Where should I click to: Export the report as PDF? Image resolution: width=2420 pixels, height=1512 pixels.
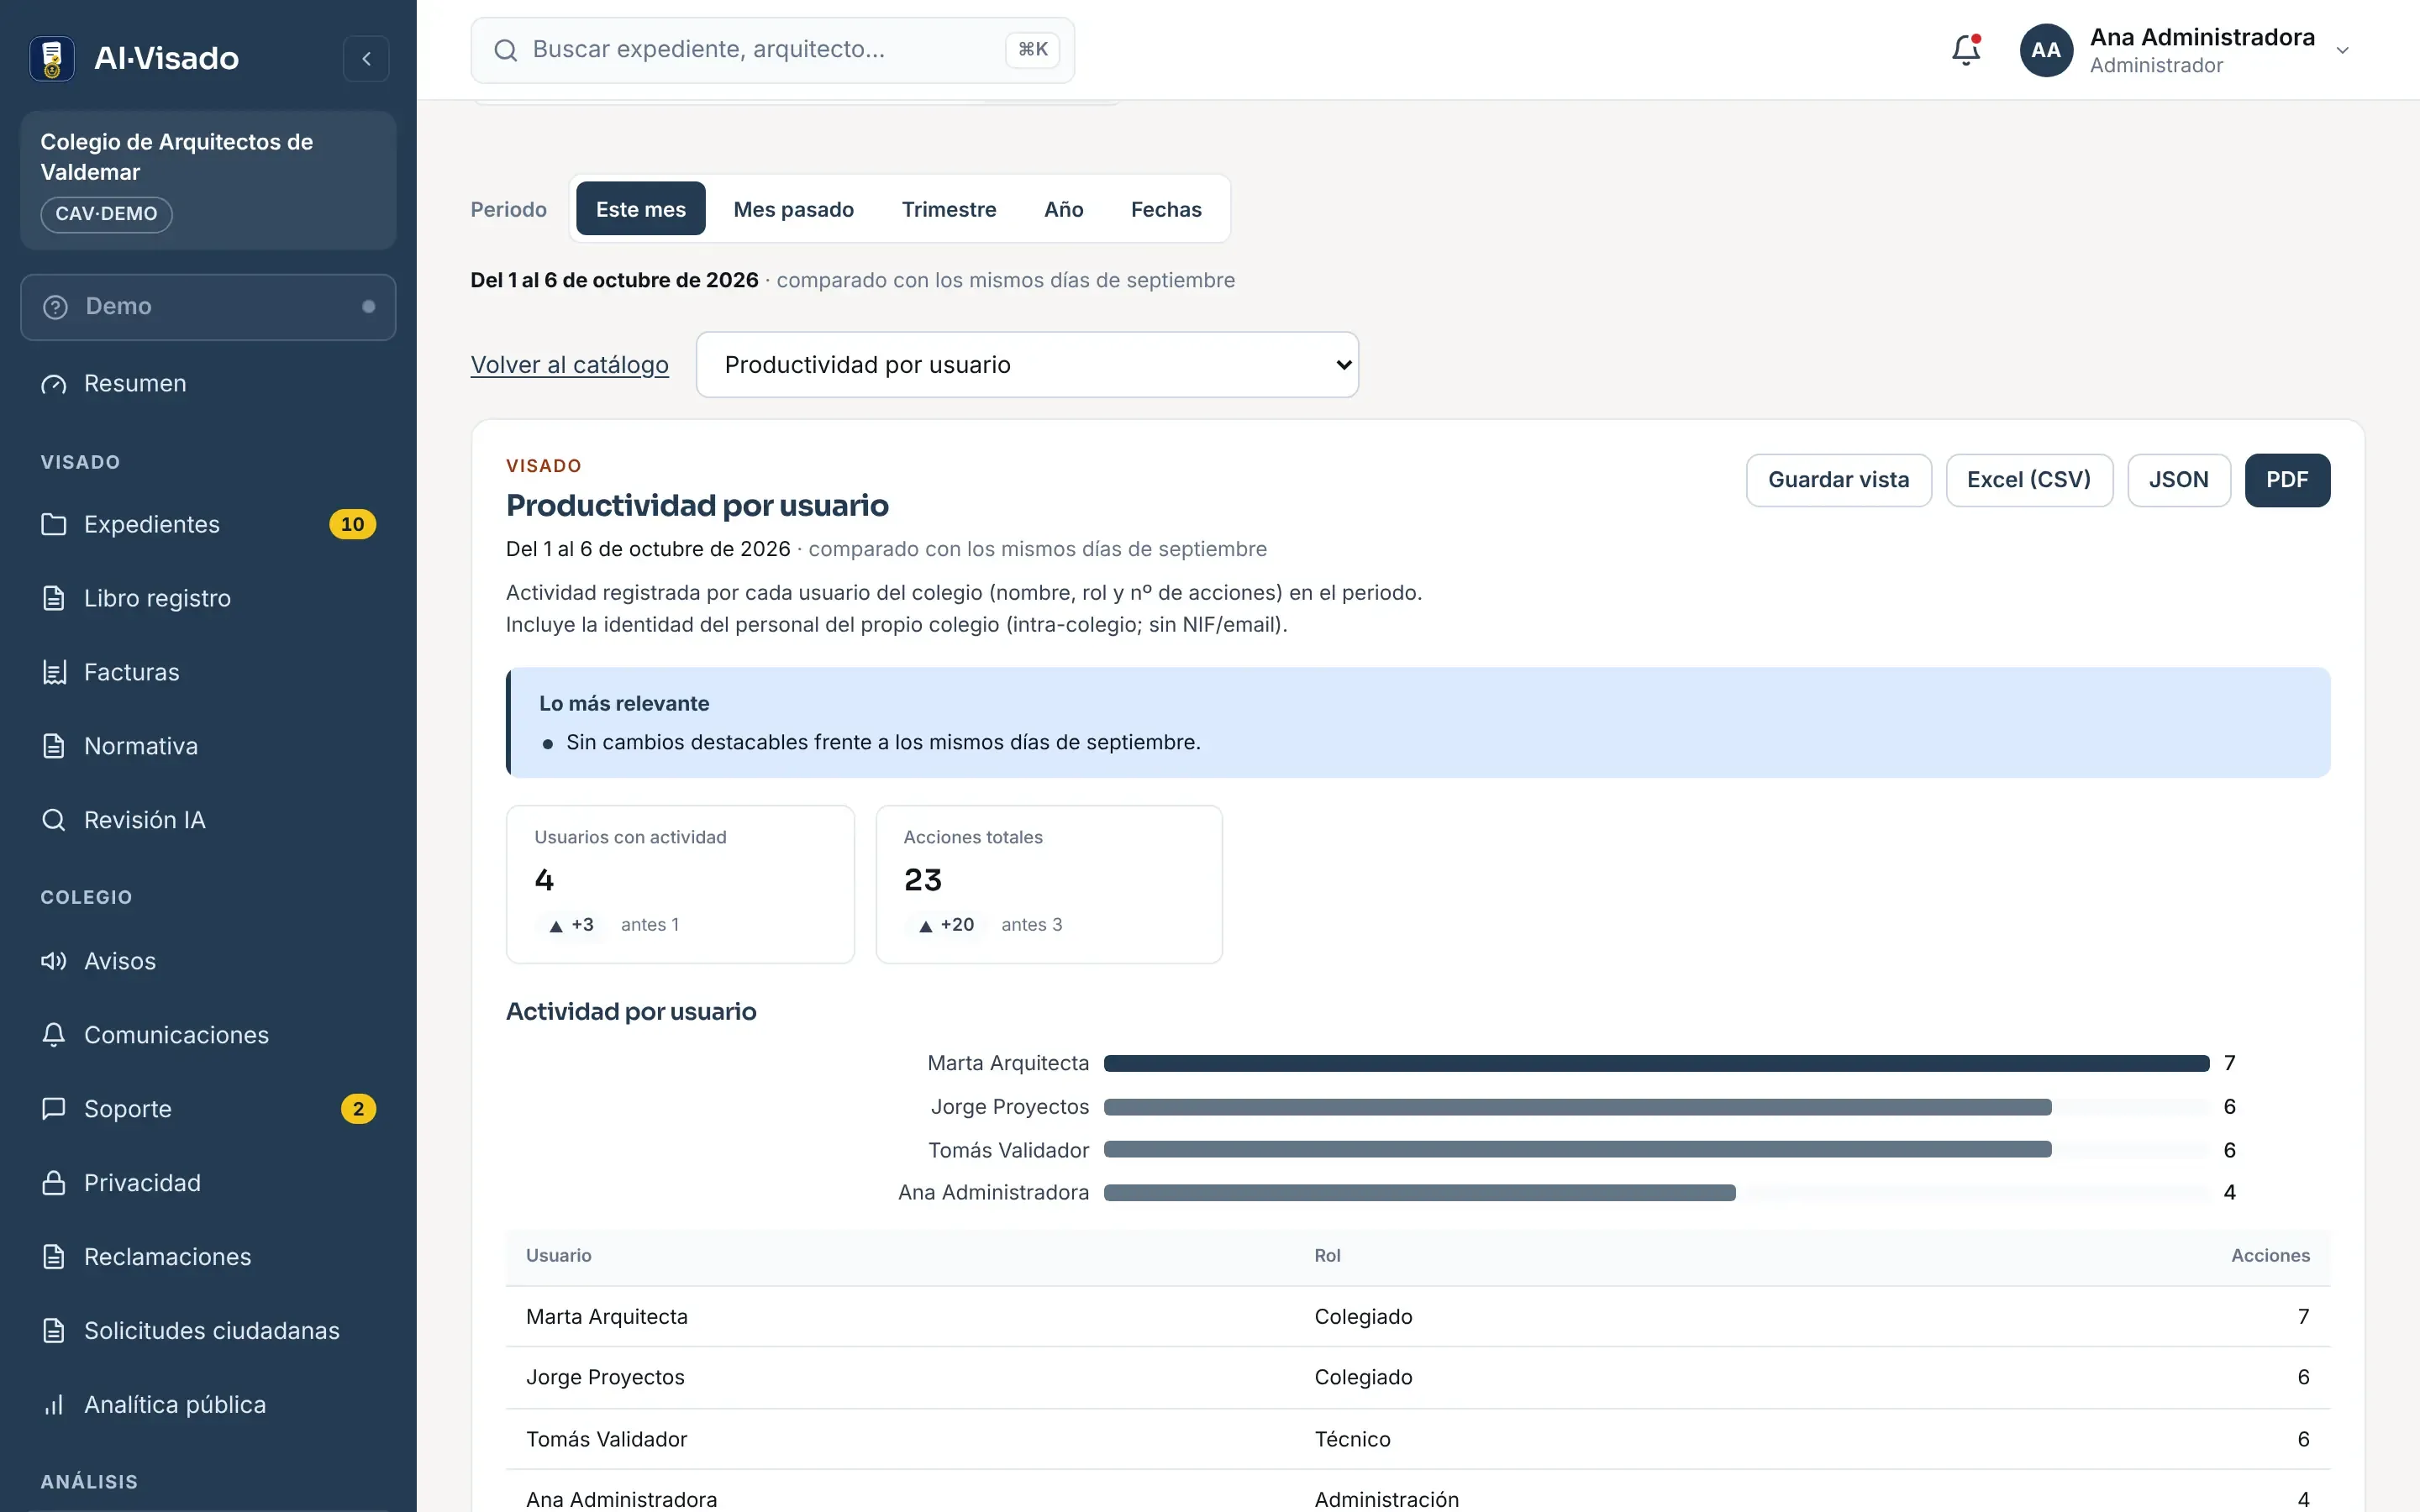(x=2286, y=480)
